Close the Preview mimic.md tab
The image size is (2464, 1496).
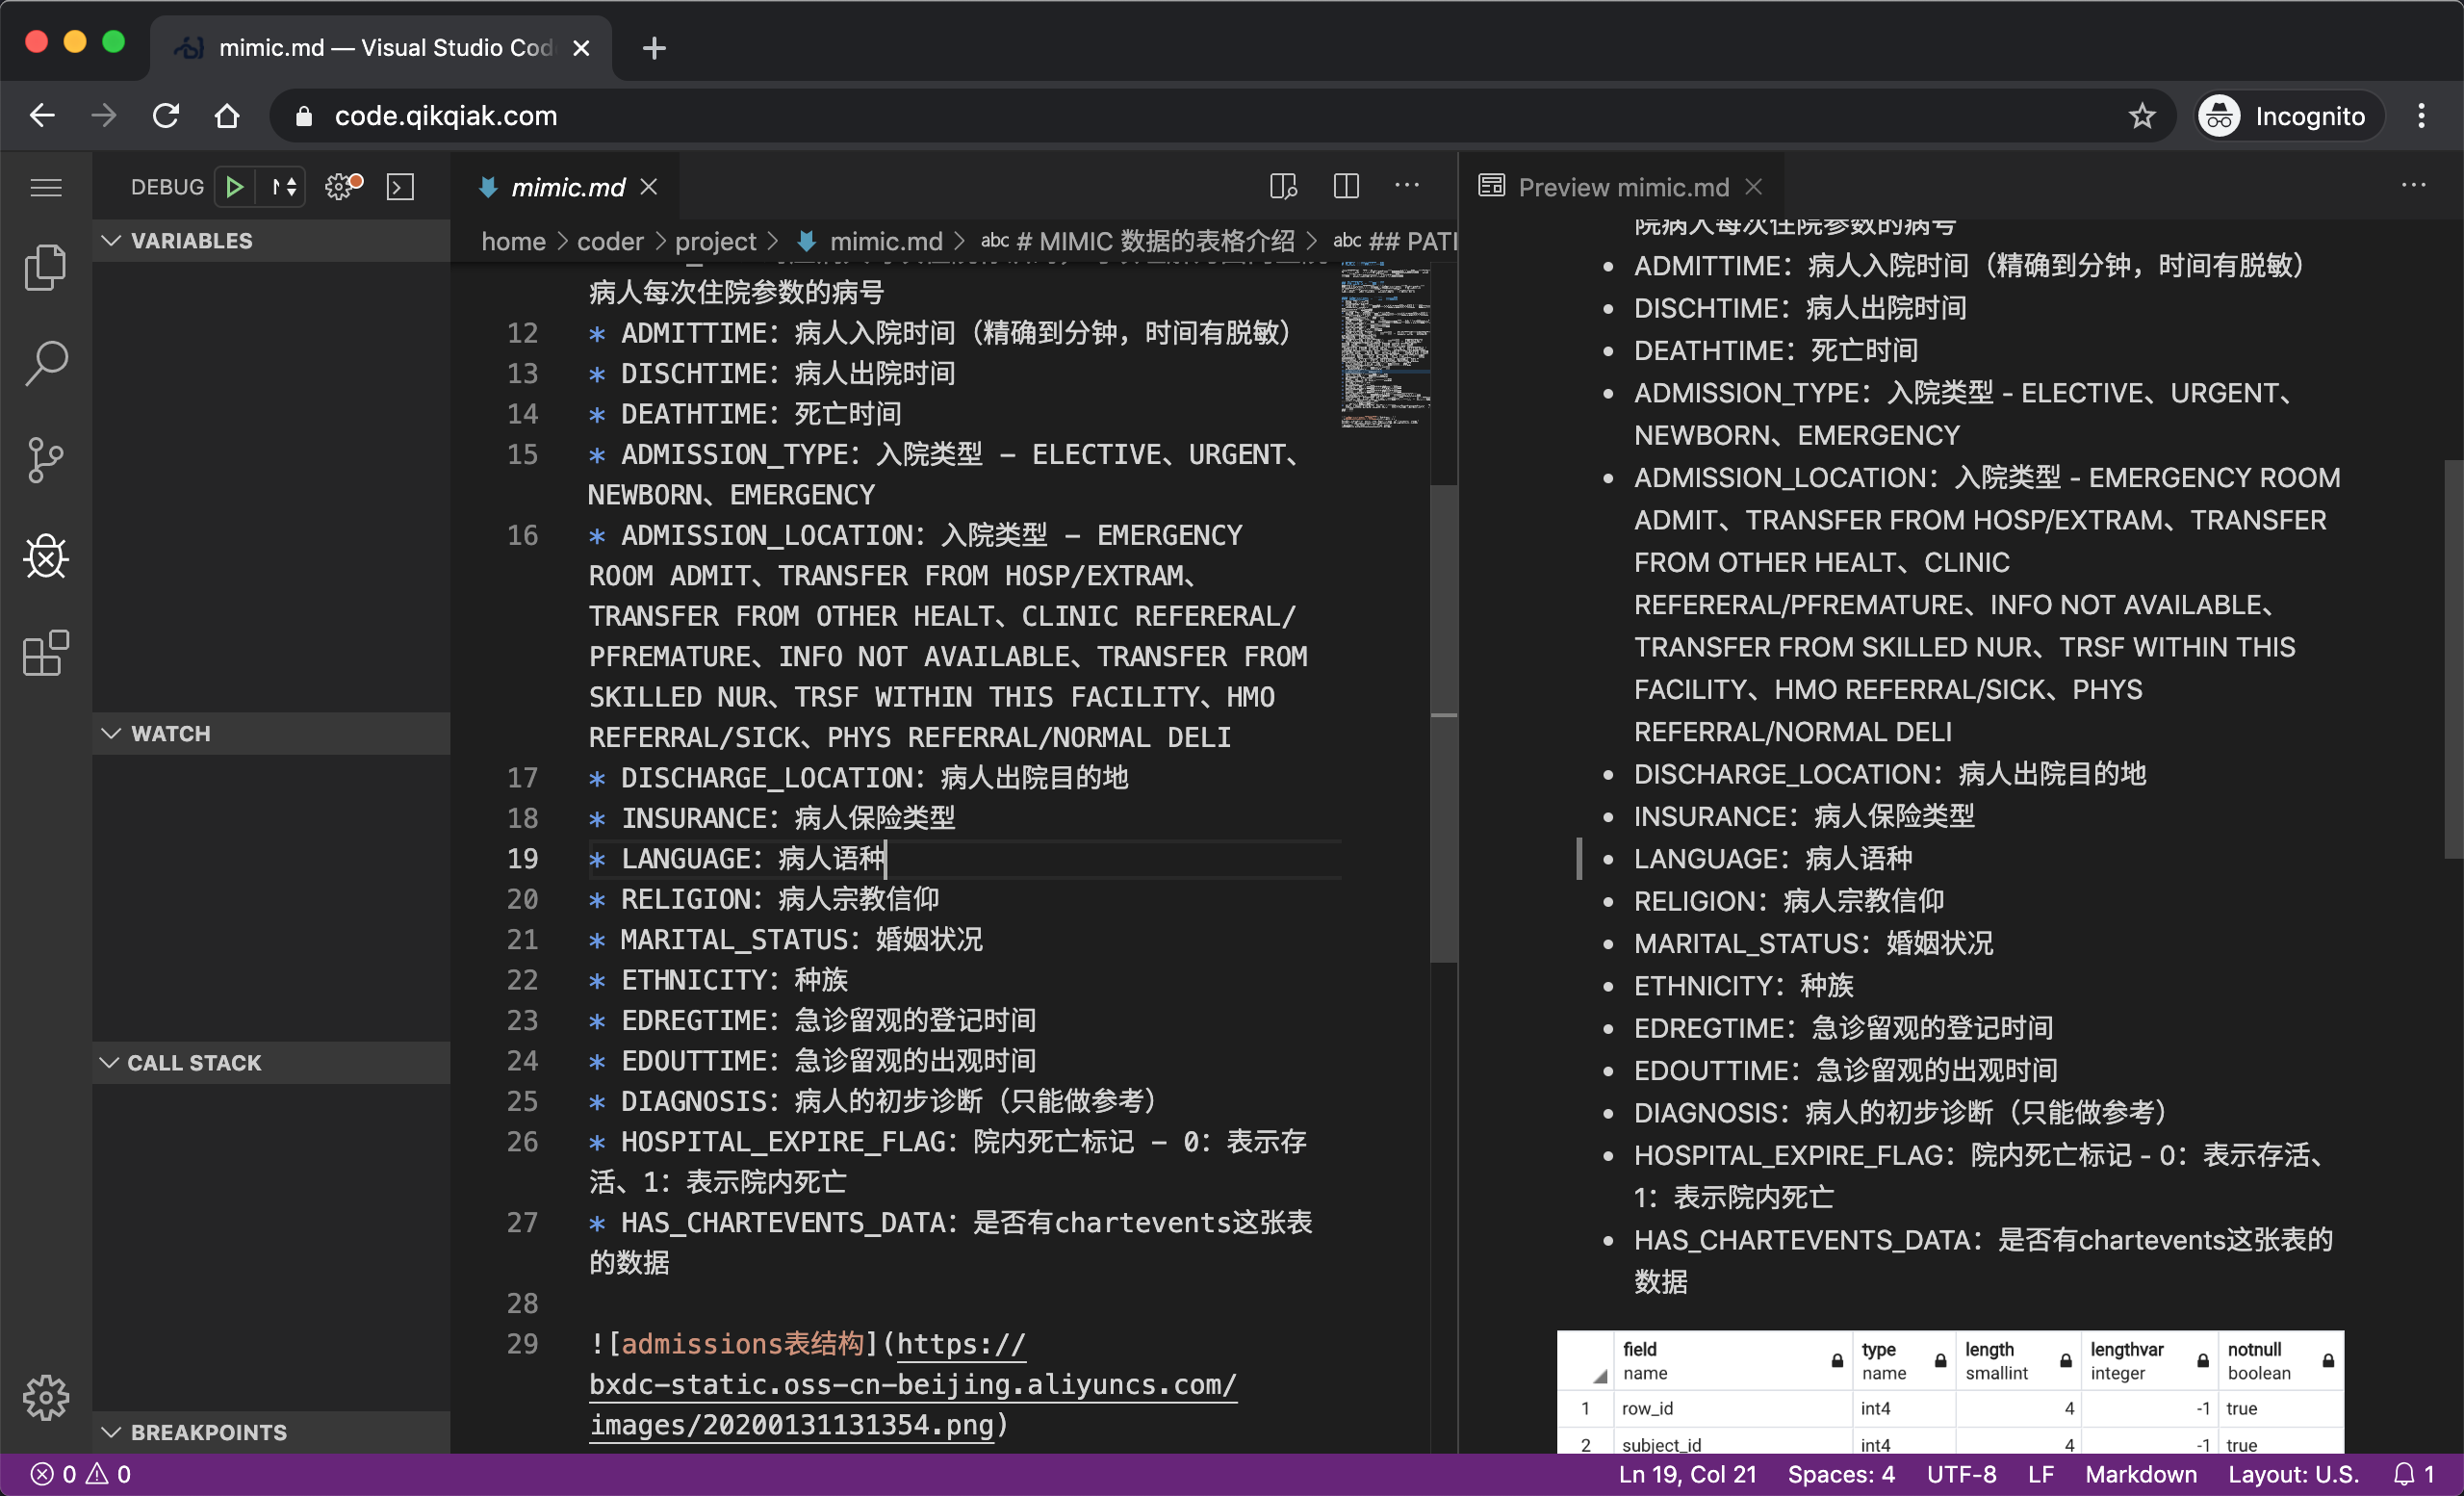tap(1754, 187)
